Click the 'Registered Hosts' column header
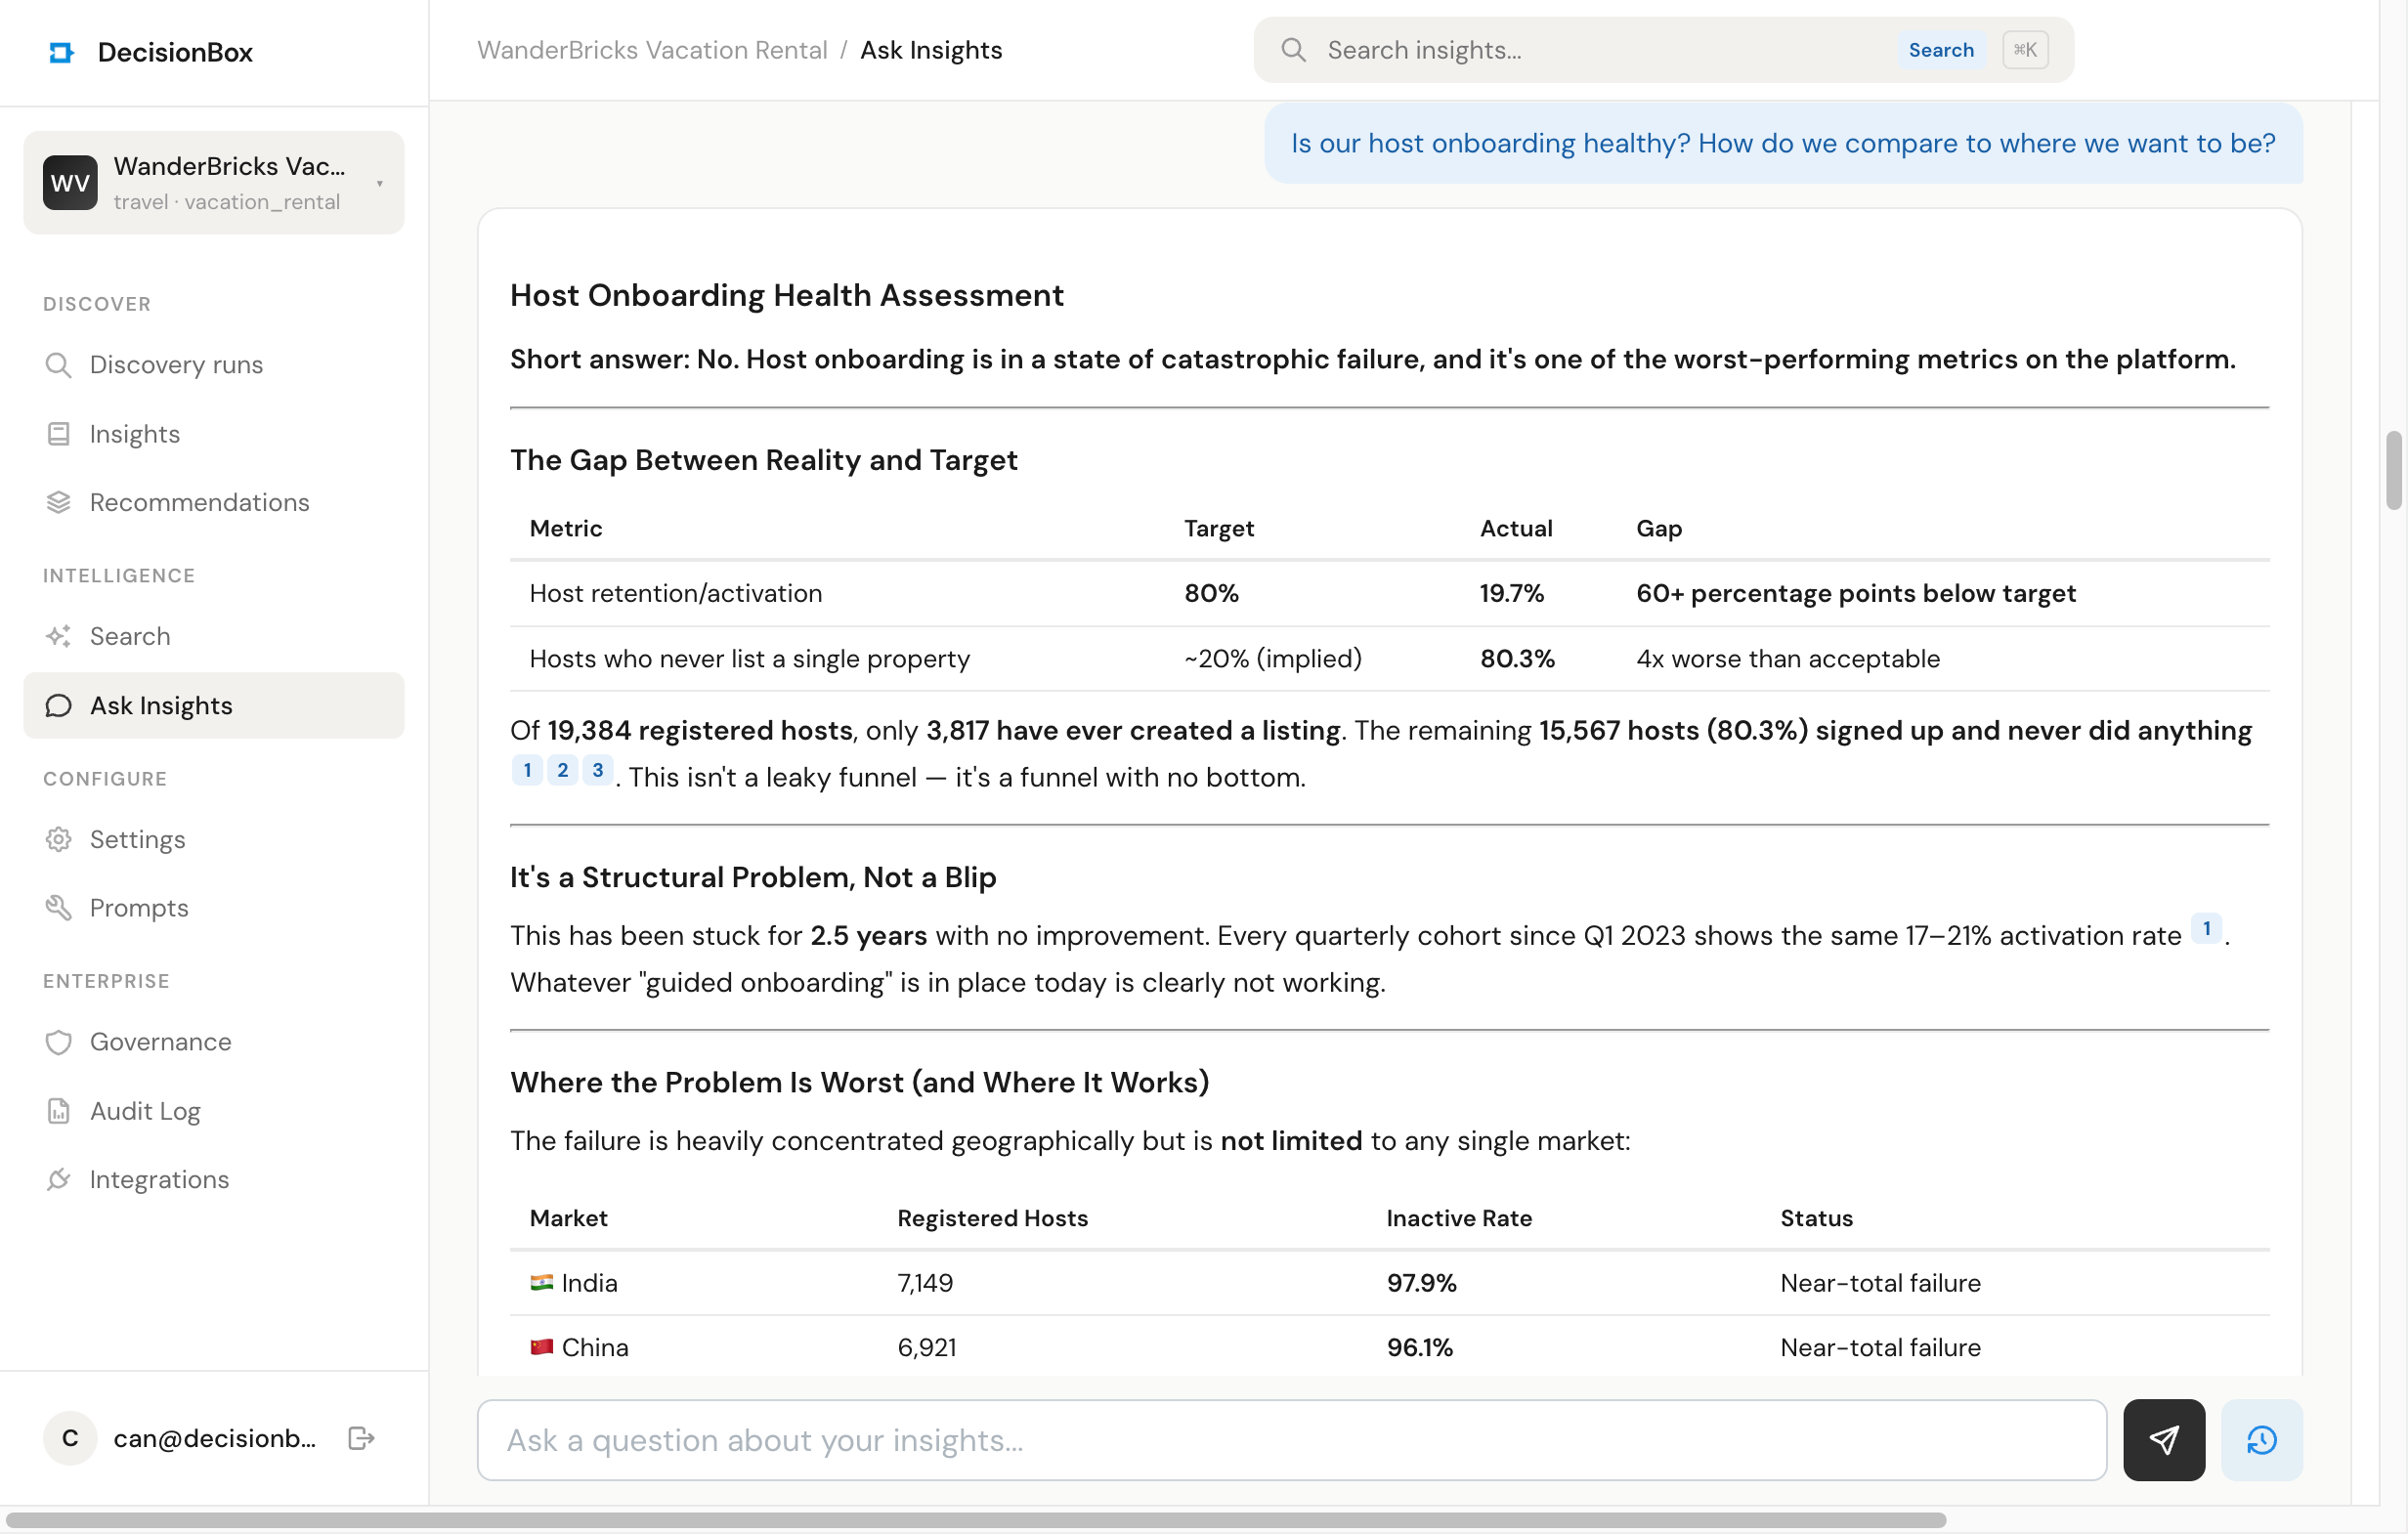 pyautogui.click(x=992, y=1218)
